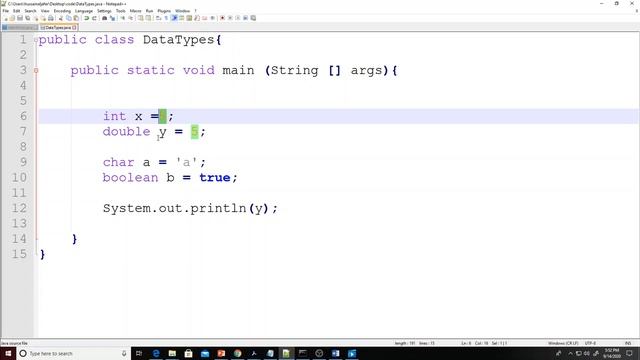Open the Windows notification center icon
Screen dimensions: 640x360
pyautogui.click(x=629, y=353)
